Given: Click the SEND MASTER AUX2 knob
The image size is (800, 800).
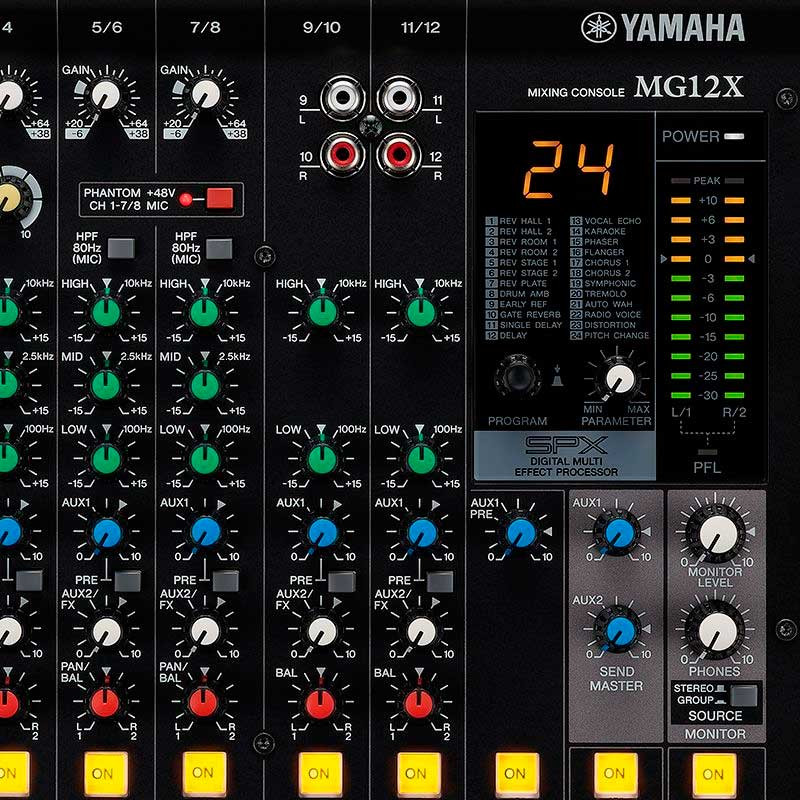Looking at the screenshot, I should pos(619,630).
